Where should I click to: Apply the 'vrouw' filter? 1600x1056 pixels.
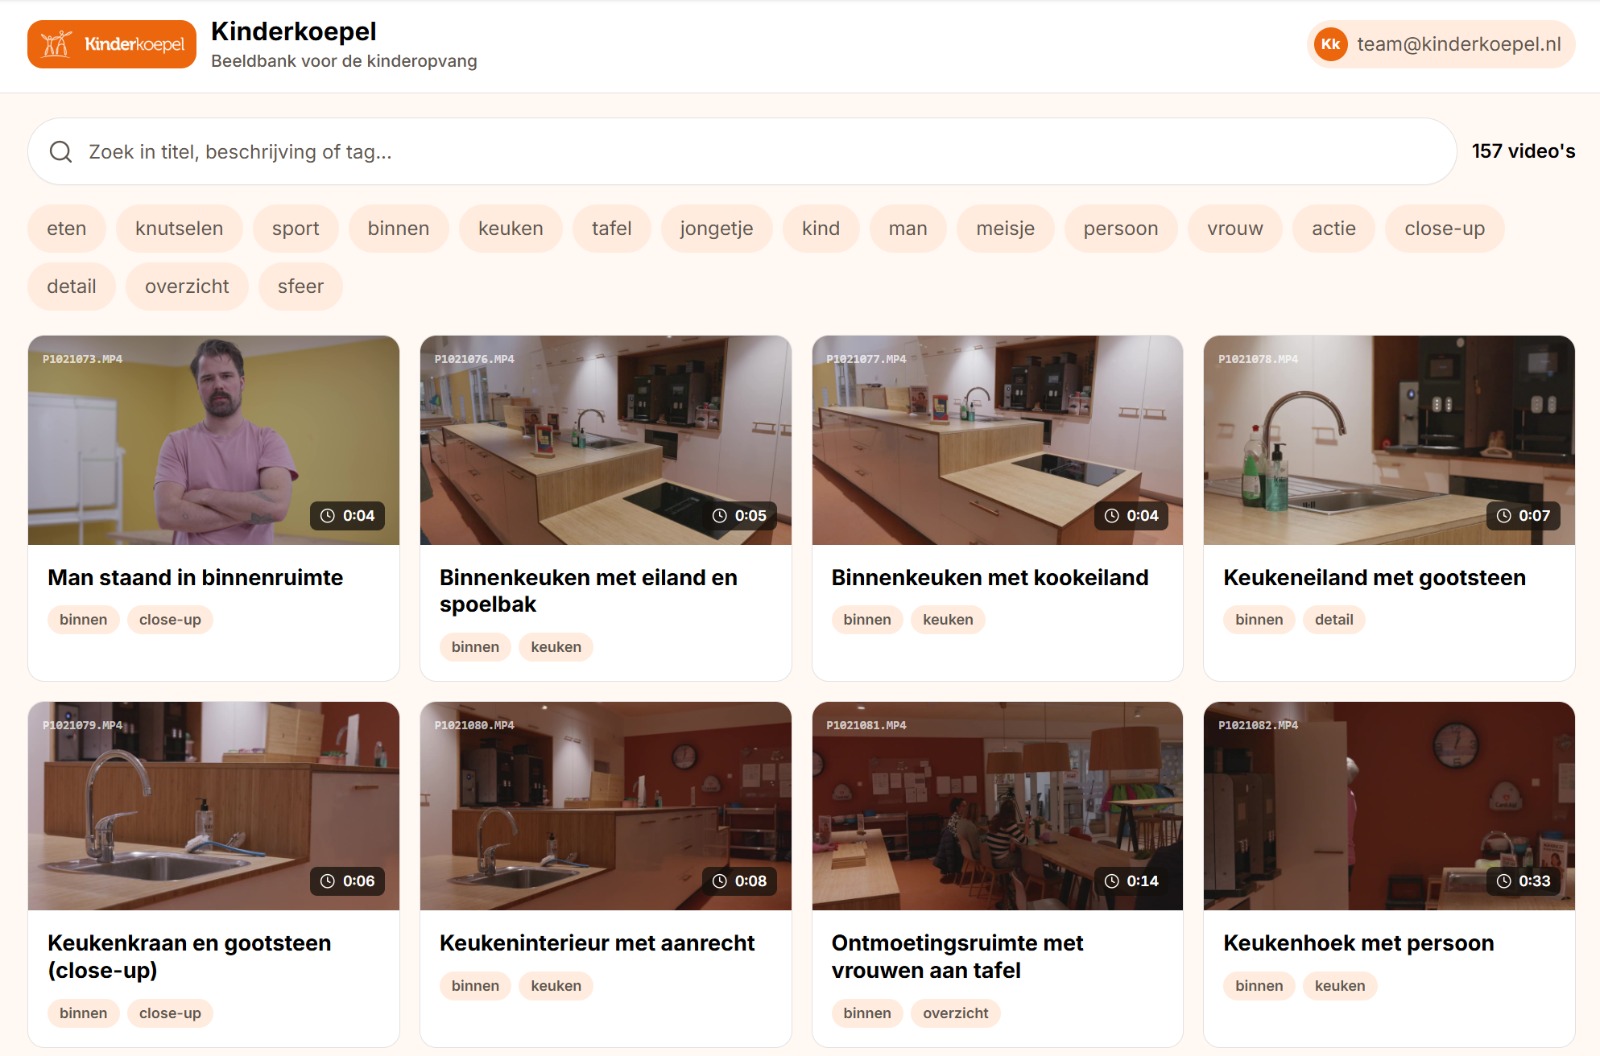[1235, 228]
